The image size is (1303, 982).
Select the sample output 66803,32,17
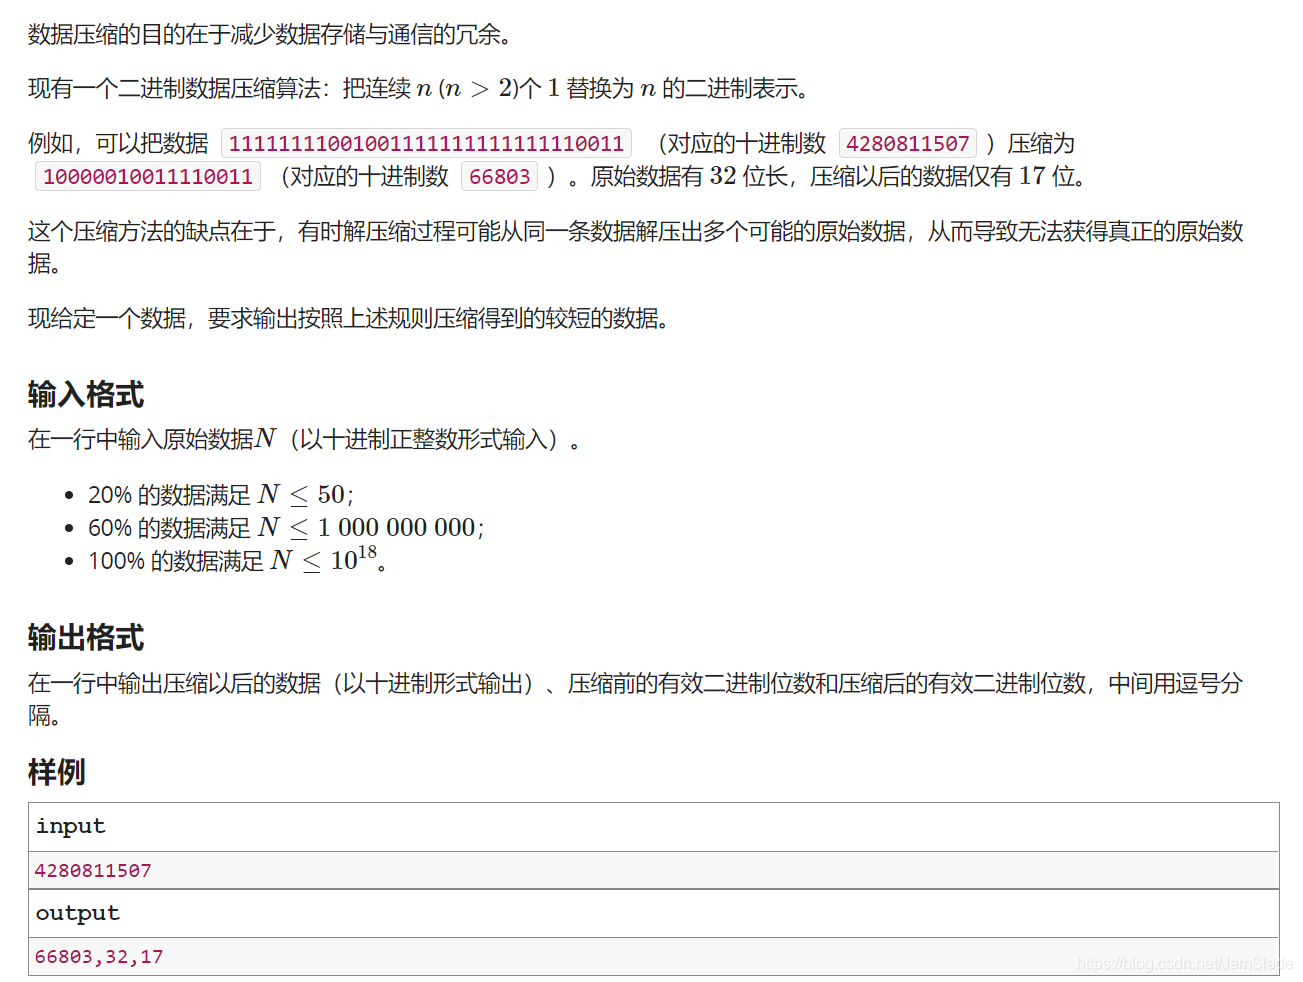click(97, 956)
